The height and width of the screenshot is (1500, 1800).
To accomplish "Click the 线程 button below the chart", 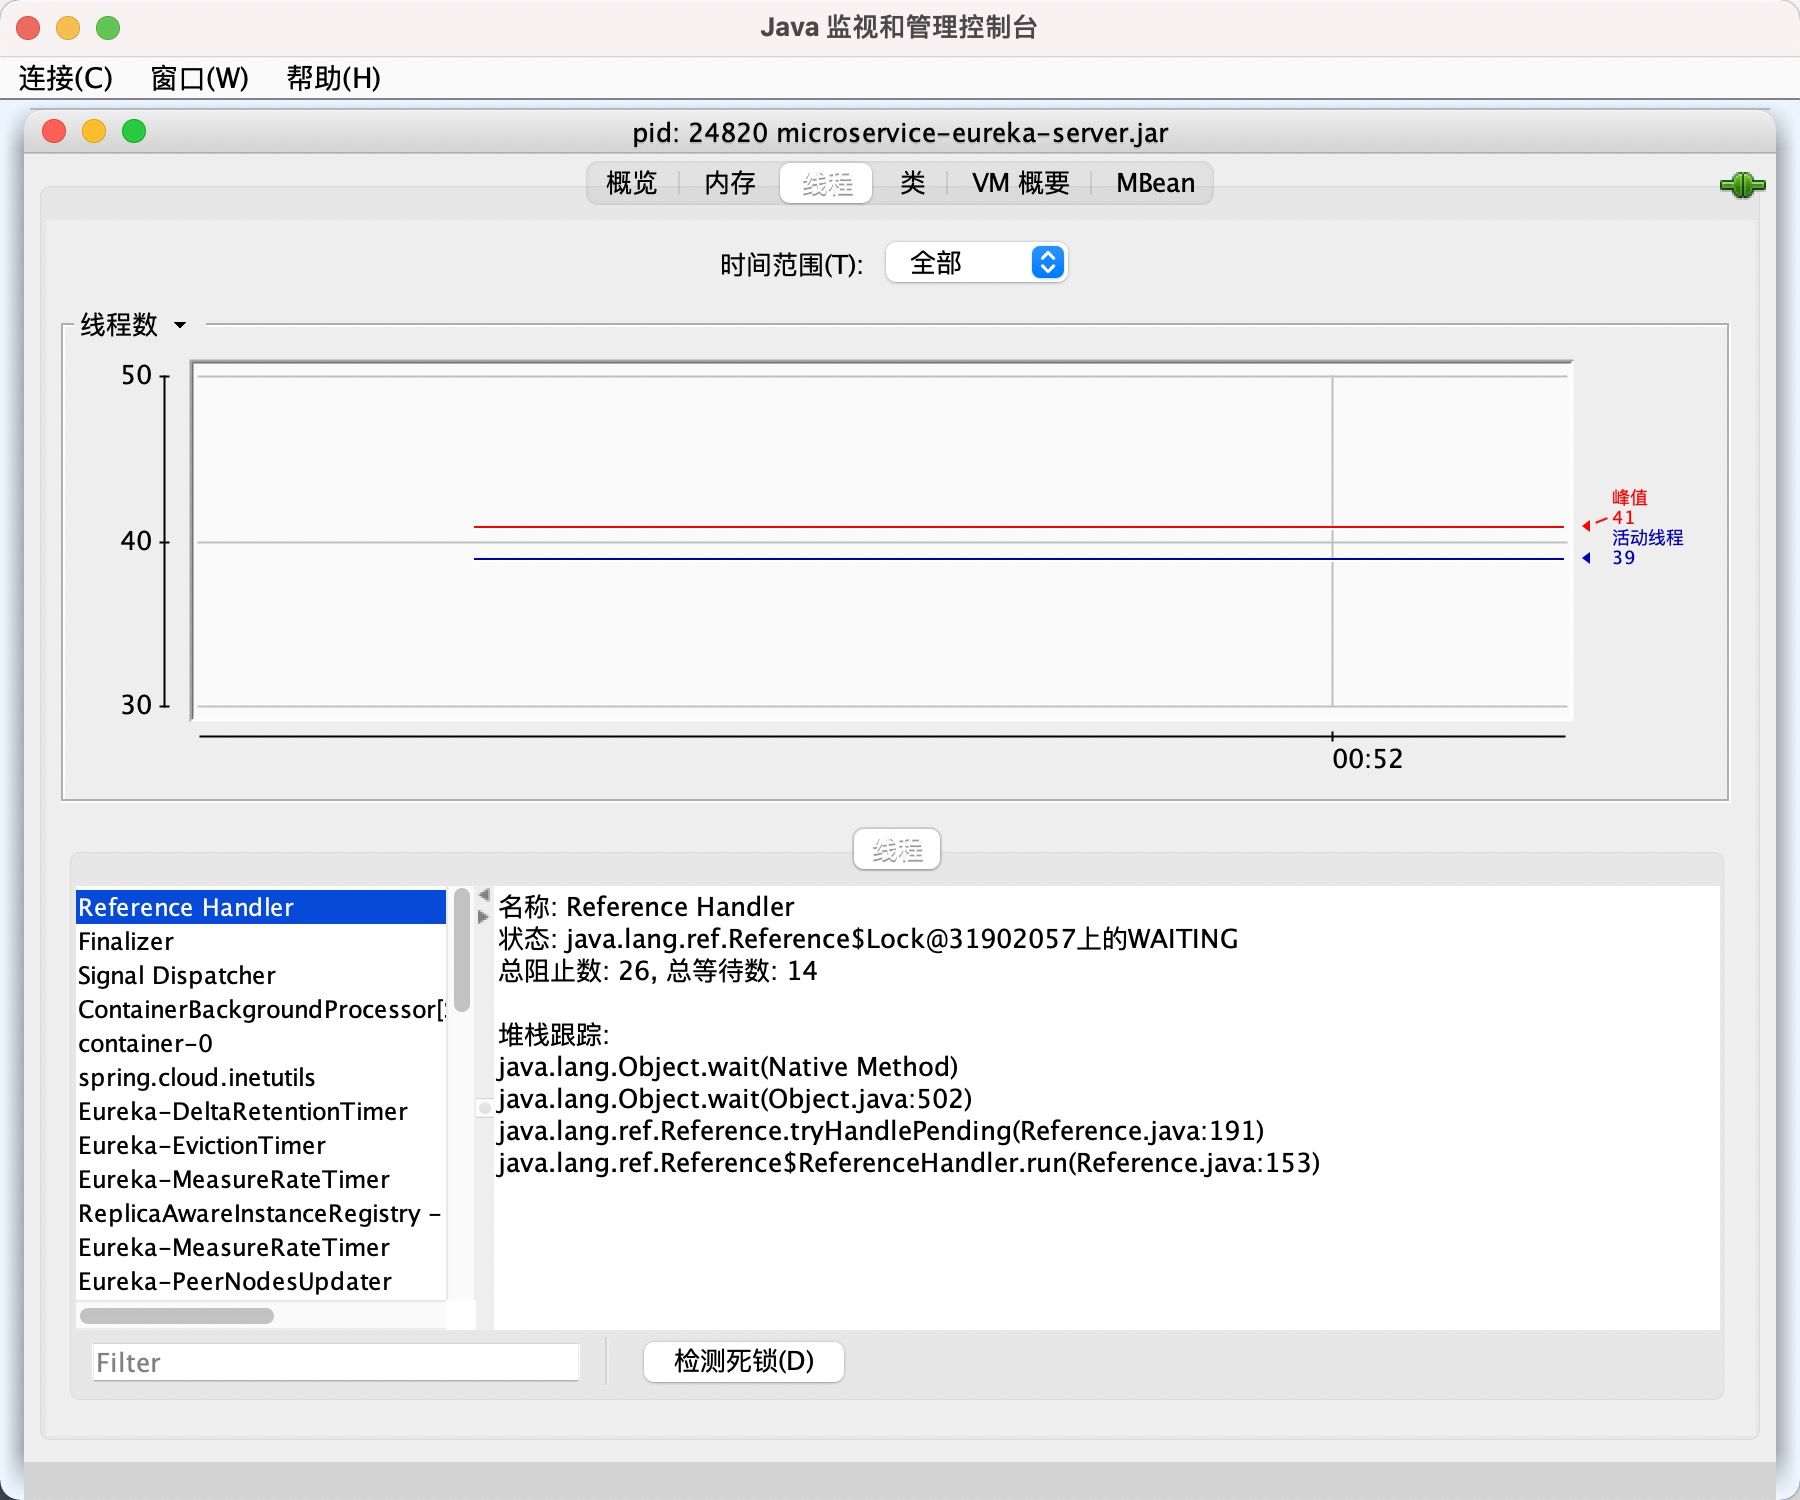I will coord(897,850).
